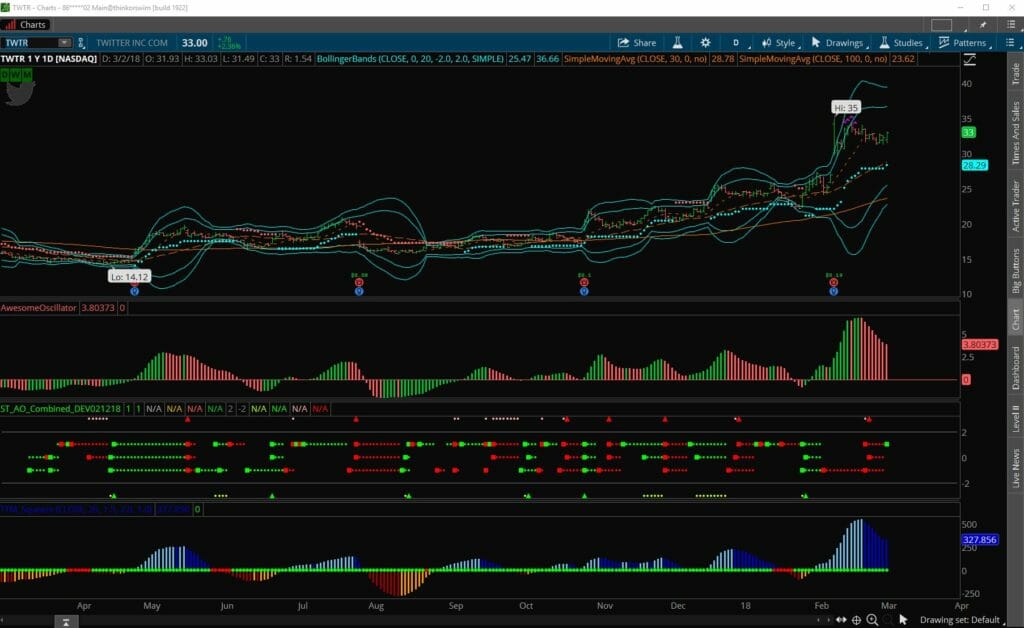Screen dimensions: 1024x628
Task: Click the earnings event marker near February
Action: pos(833,283)
